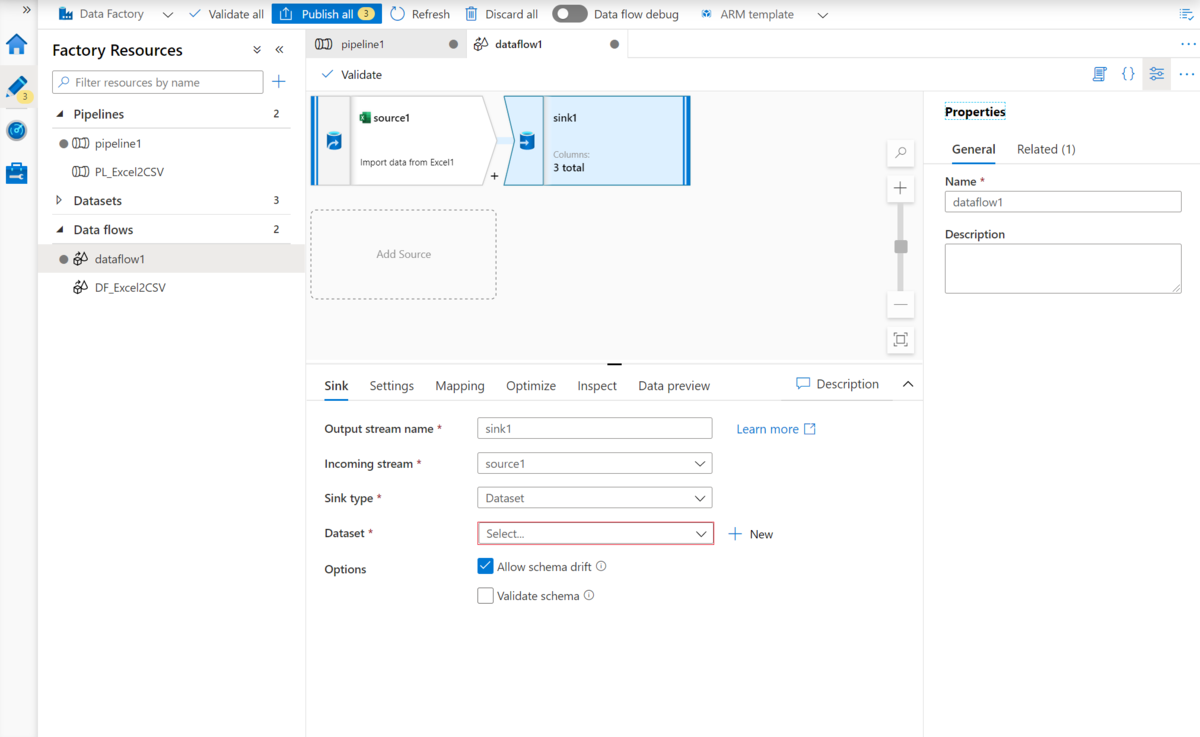
Task: Zoom out the canvas with minus
Action: pos(901,304)
